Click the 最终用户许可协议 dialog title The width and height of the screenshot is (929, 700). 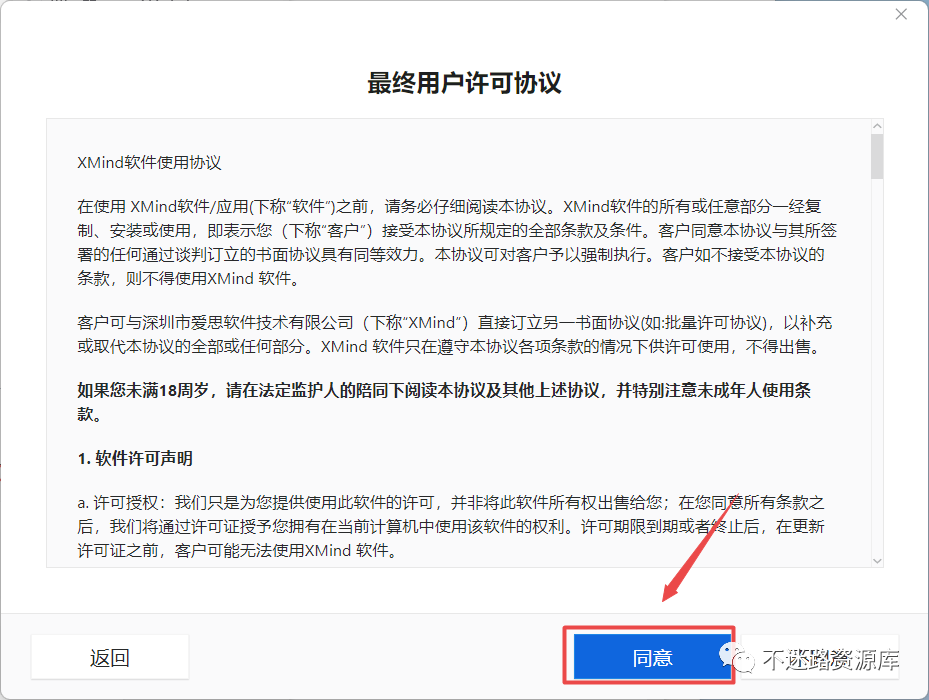(464, 82)
